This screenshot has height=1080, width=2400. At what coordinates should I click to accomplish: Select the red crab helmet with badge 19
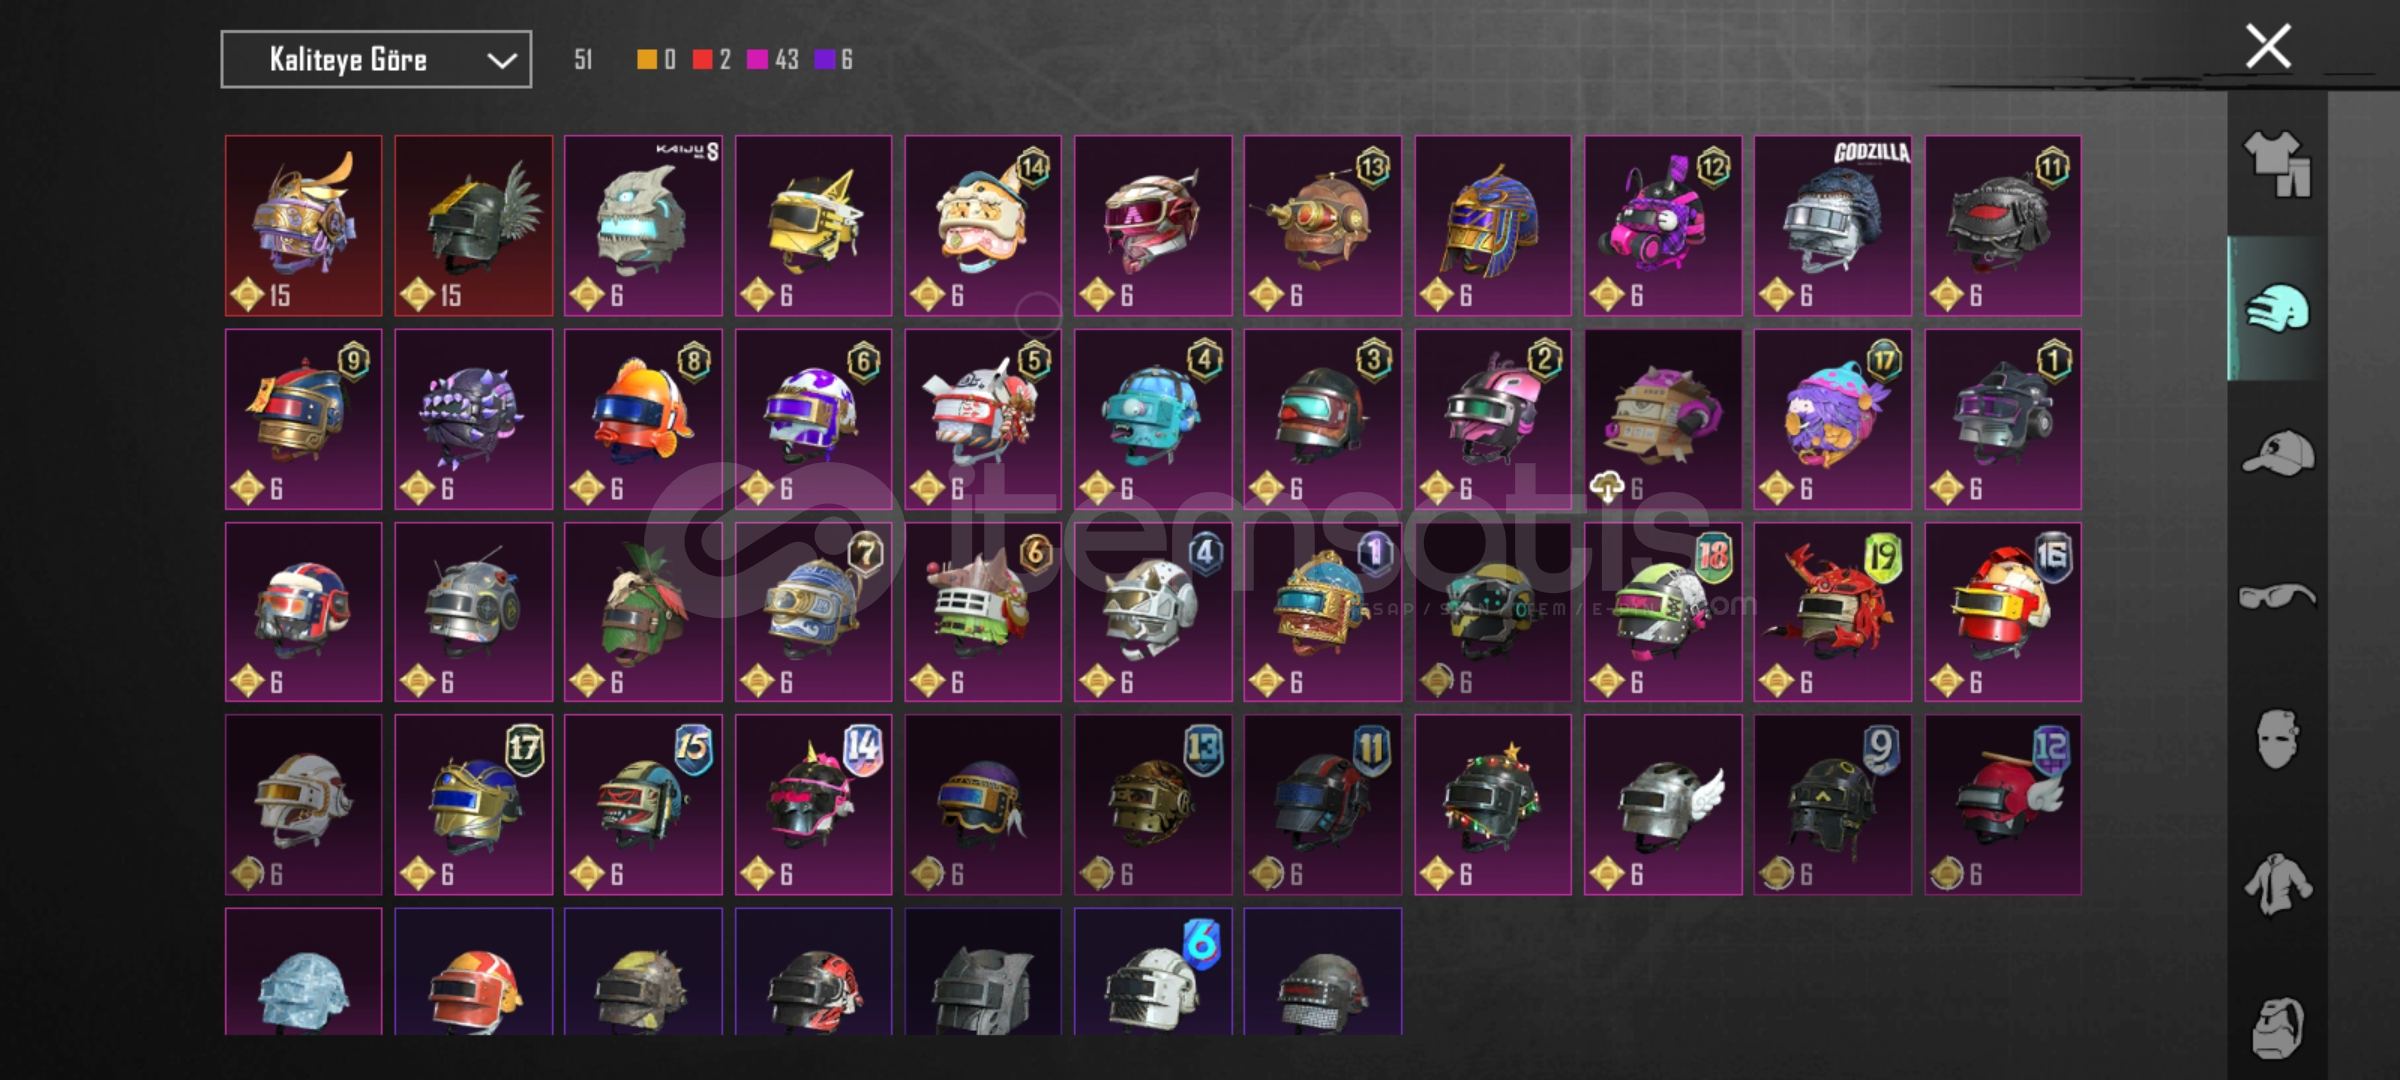click(x=1832, y=612)
